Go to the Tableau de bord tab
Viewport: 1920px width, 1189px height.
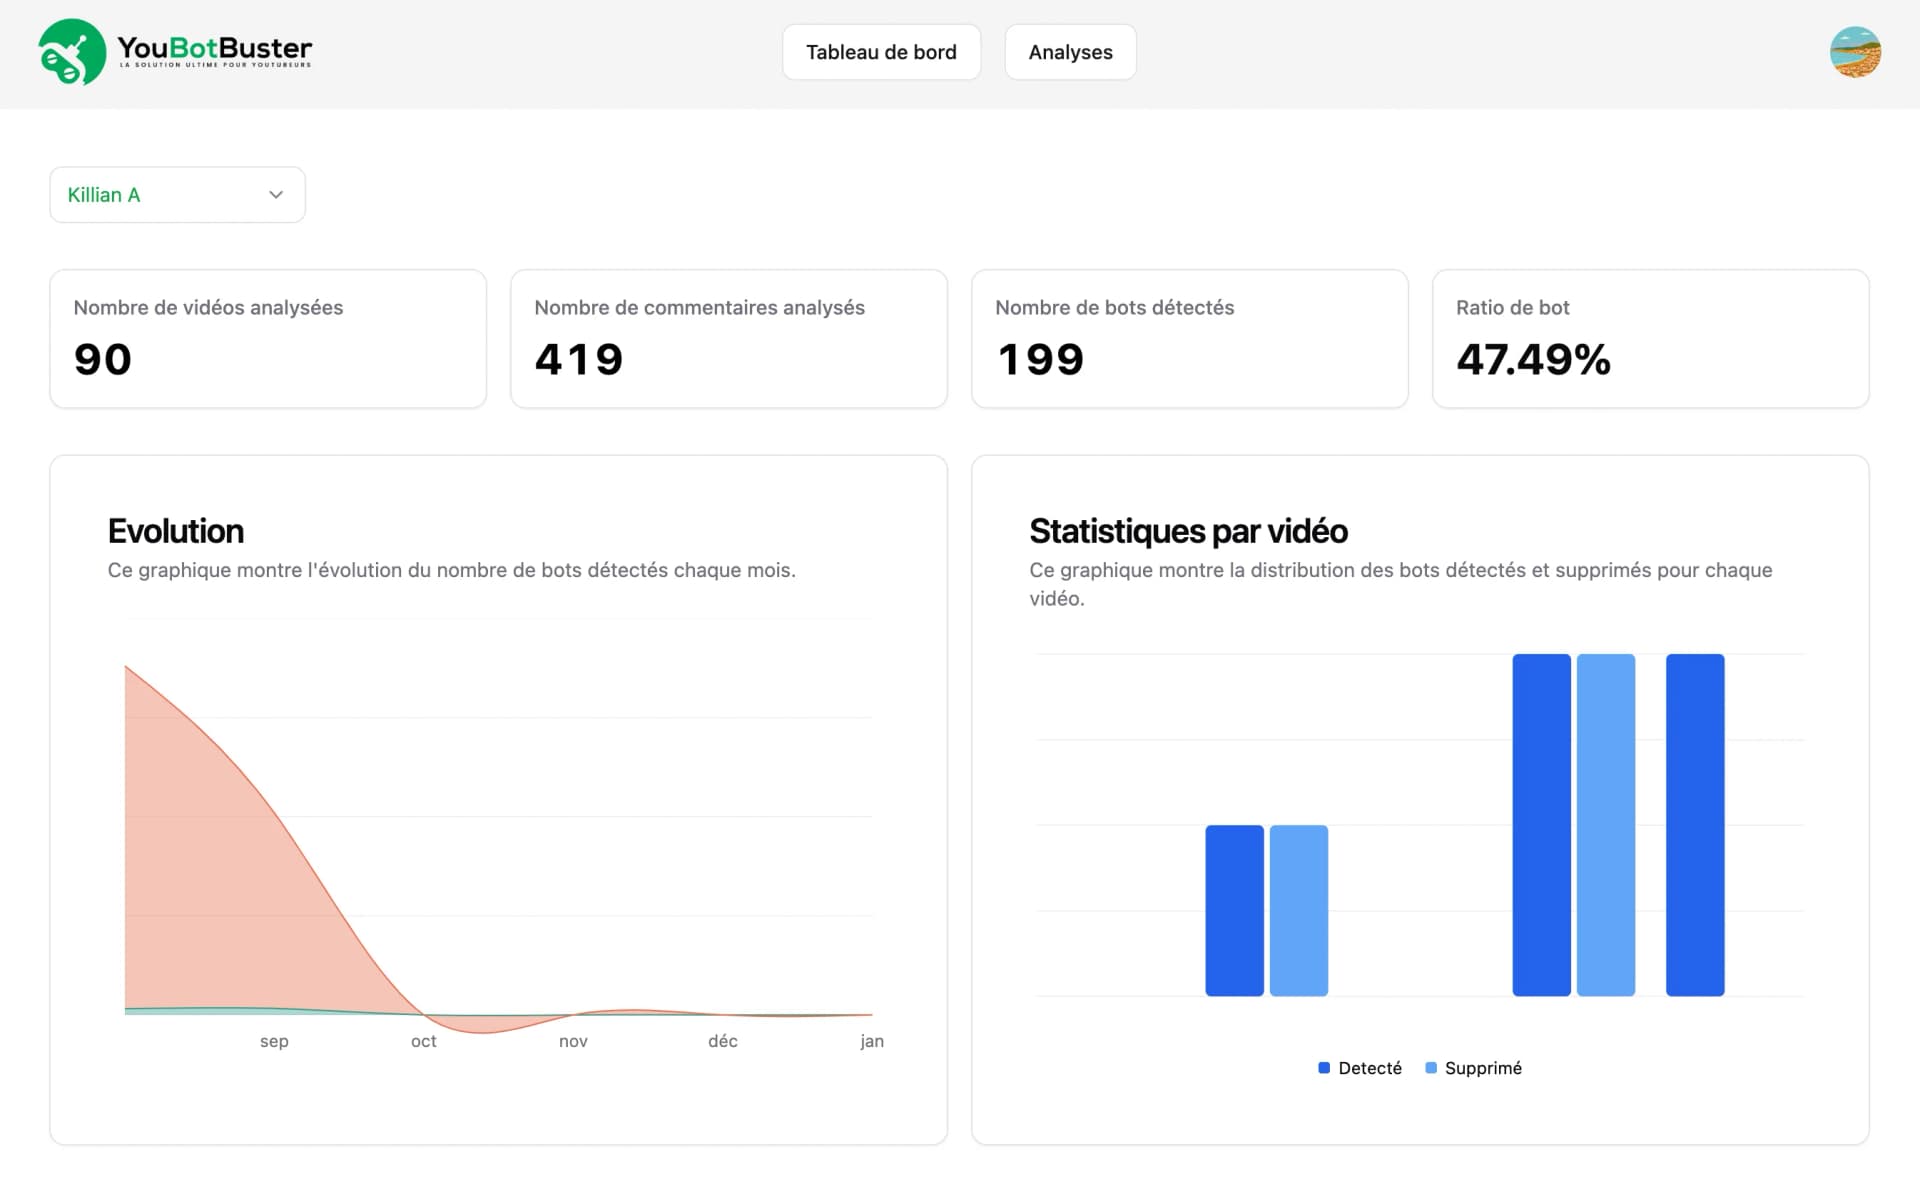[x=881, y=51]
